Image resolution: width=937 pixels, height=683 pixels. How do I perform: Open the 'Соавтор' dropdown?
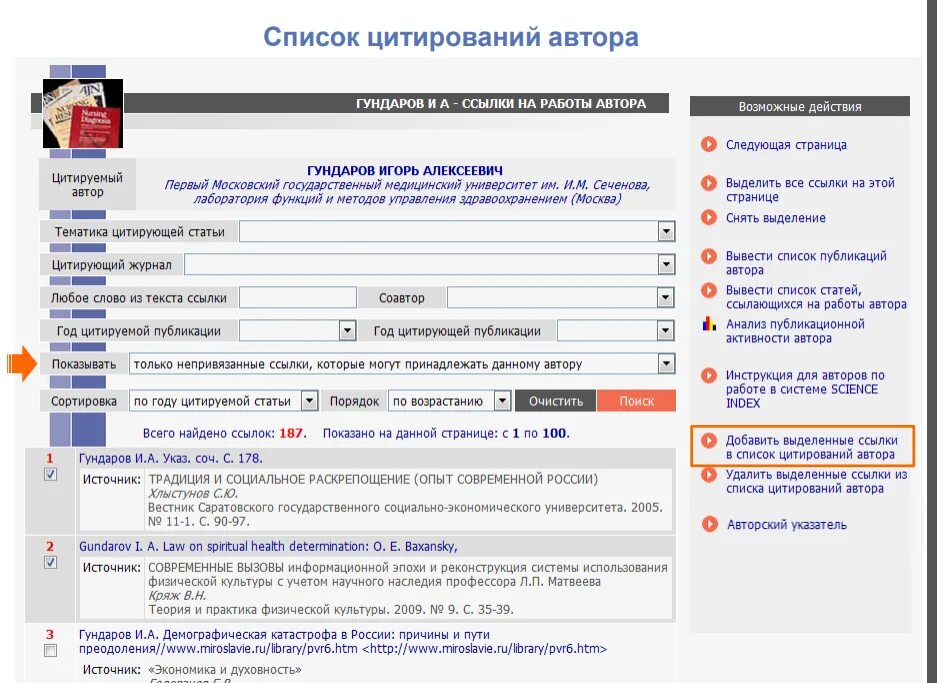pos(665,298)
